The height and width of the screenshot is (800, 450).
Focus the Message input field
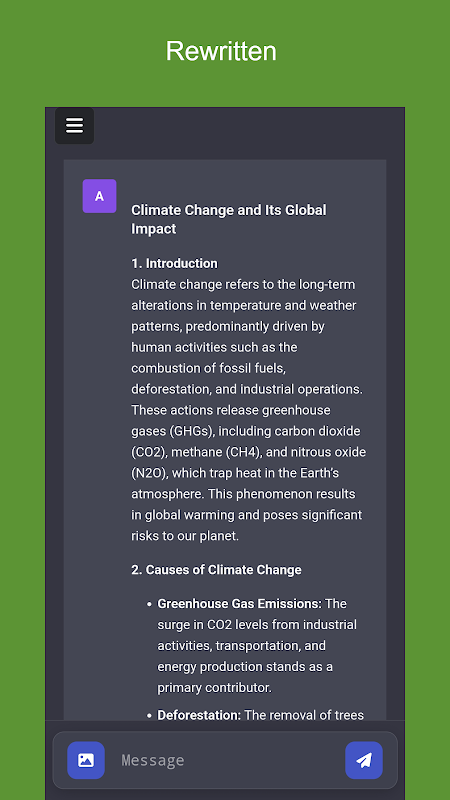(225, 760)
